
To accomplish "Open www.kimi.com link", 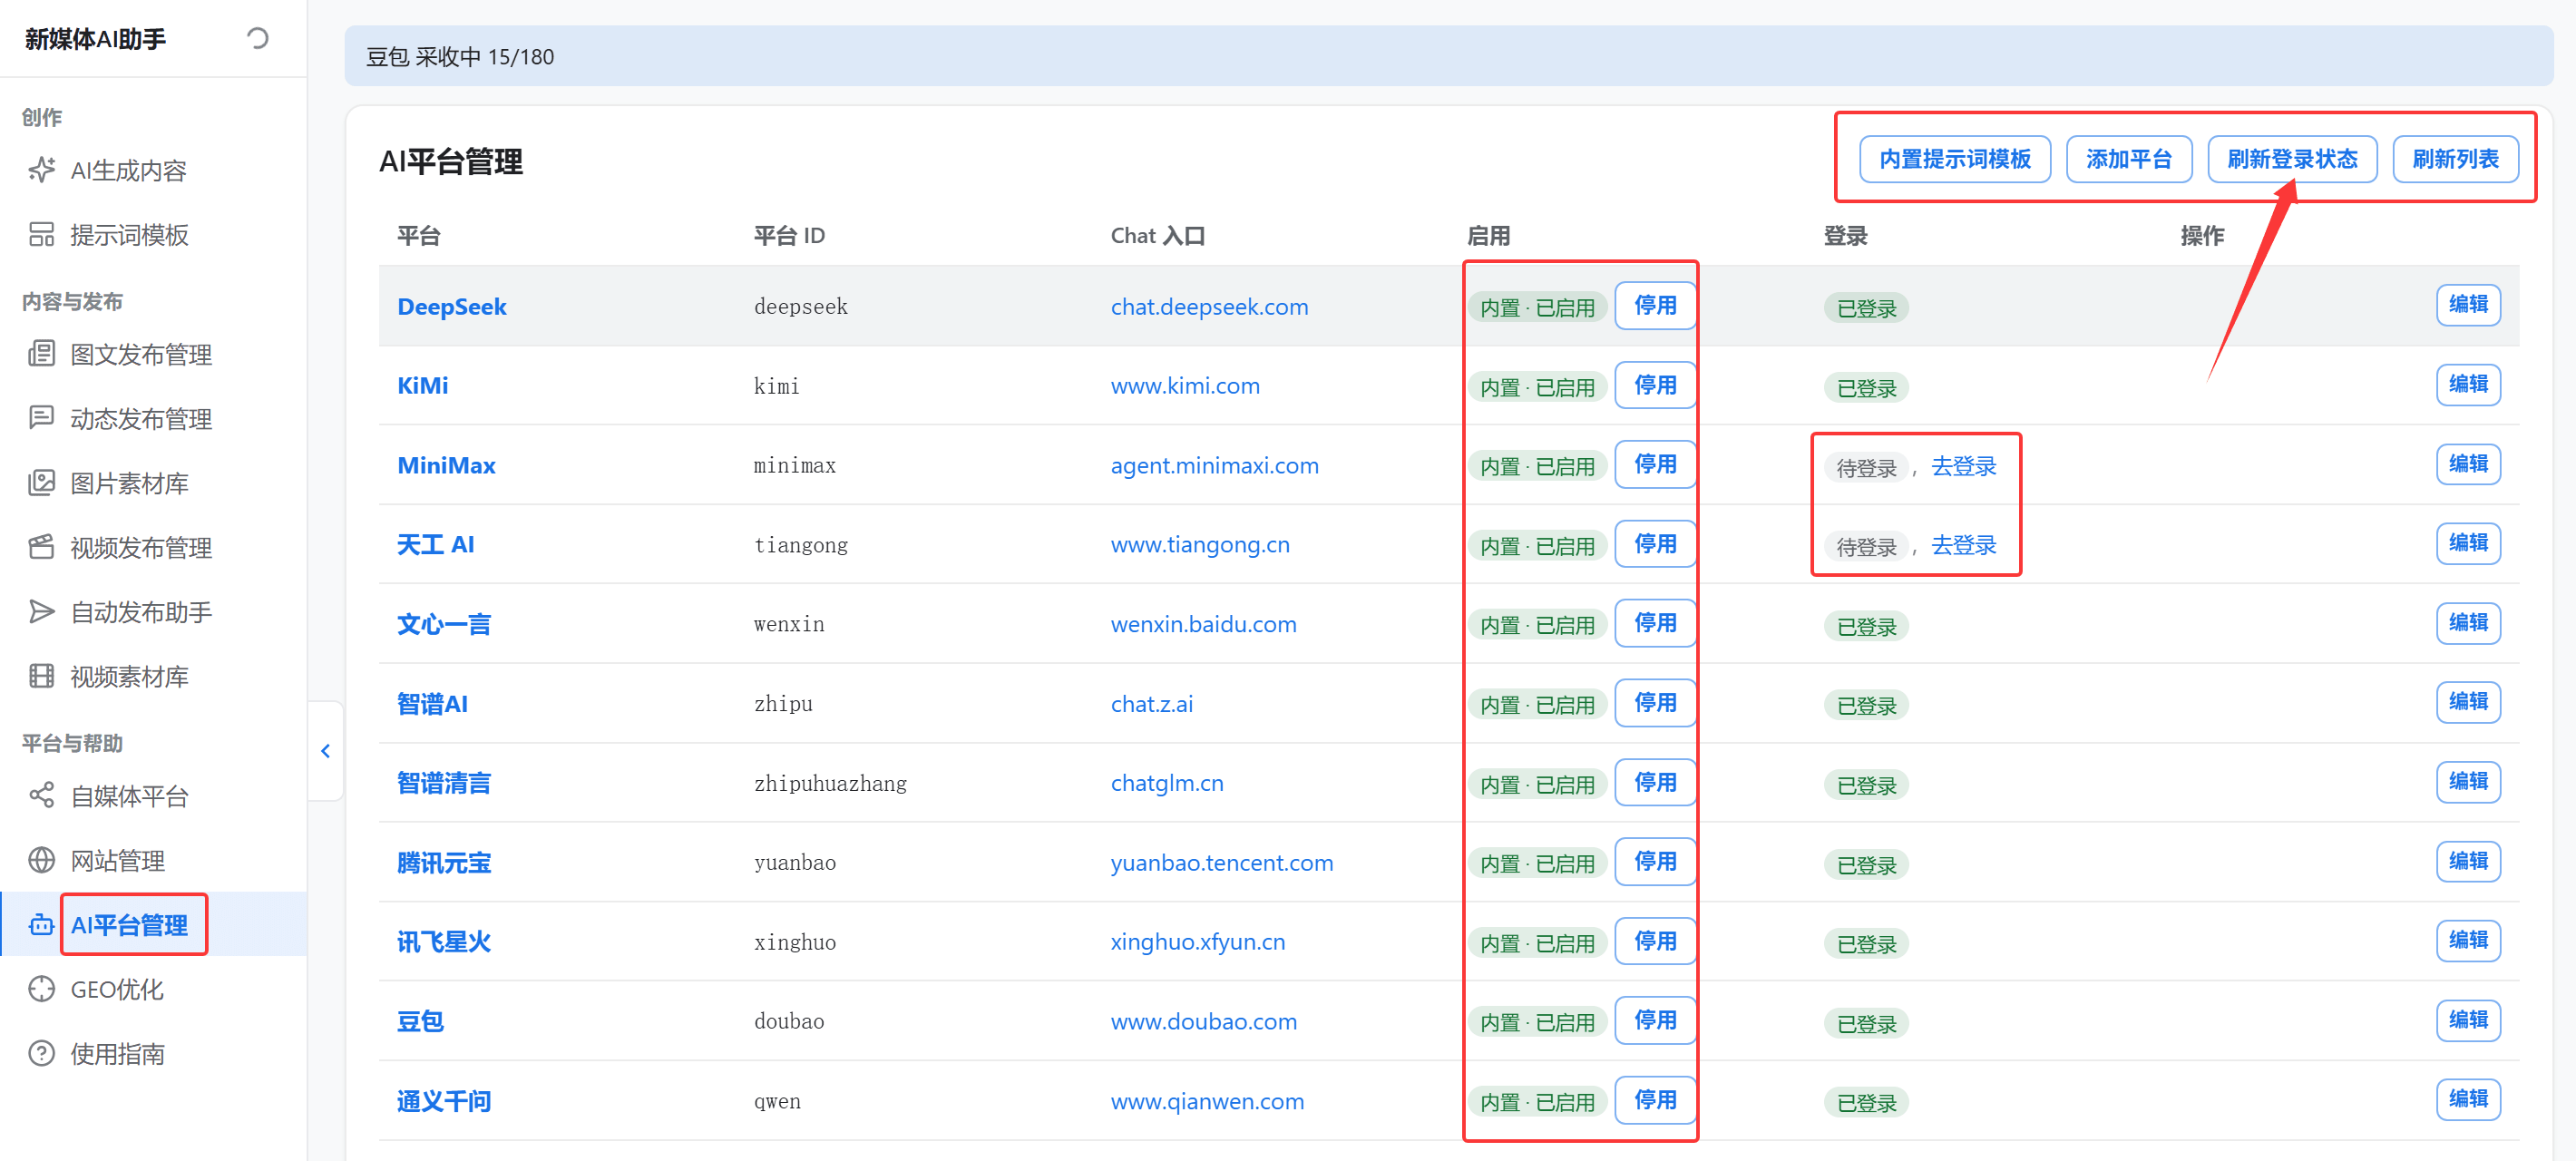I will pos(1185,386).
